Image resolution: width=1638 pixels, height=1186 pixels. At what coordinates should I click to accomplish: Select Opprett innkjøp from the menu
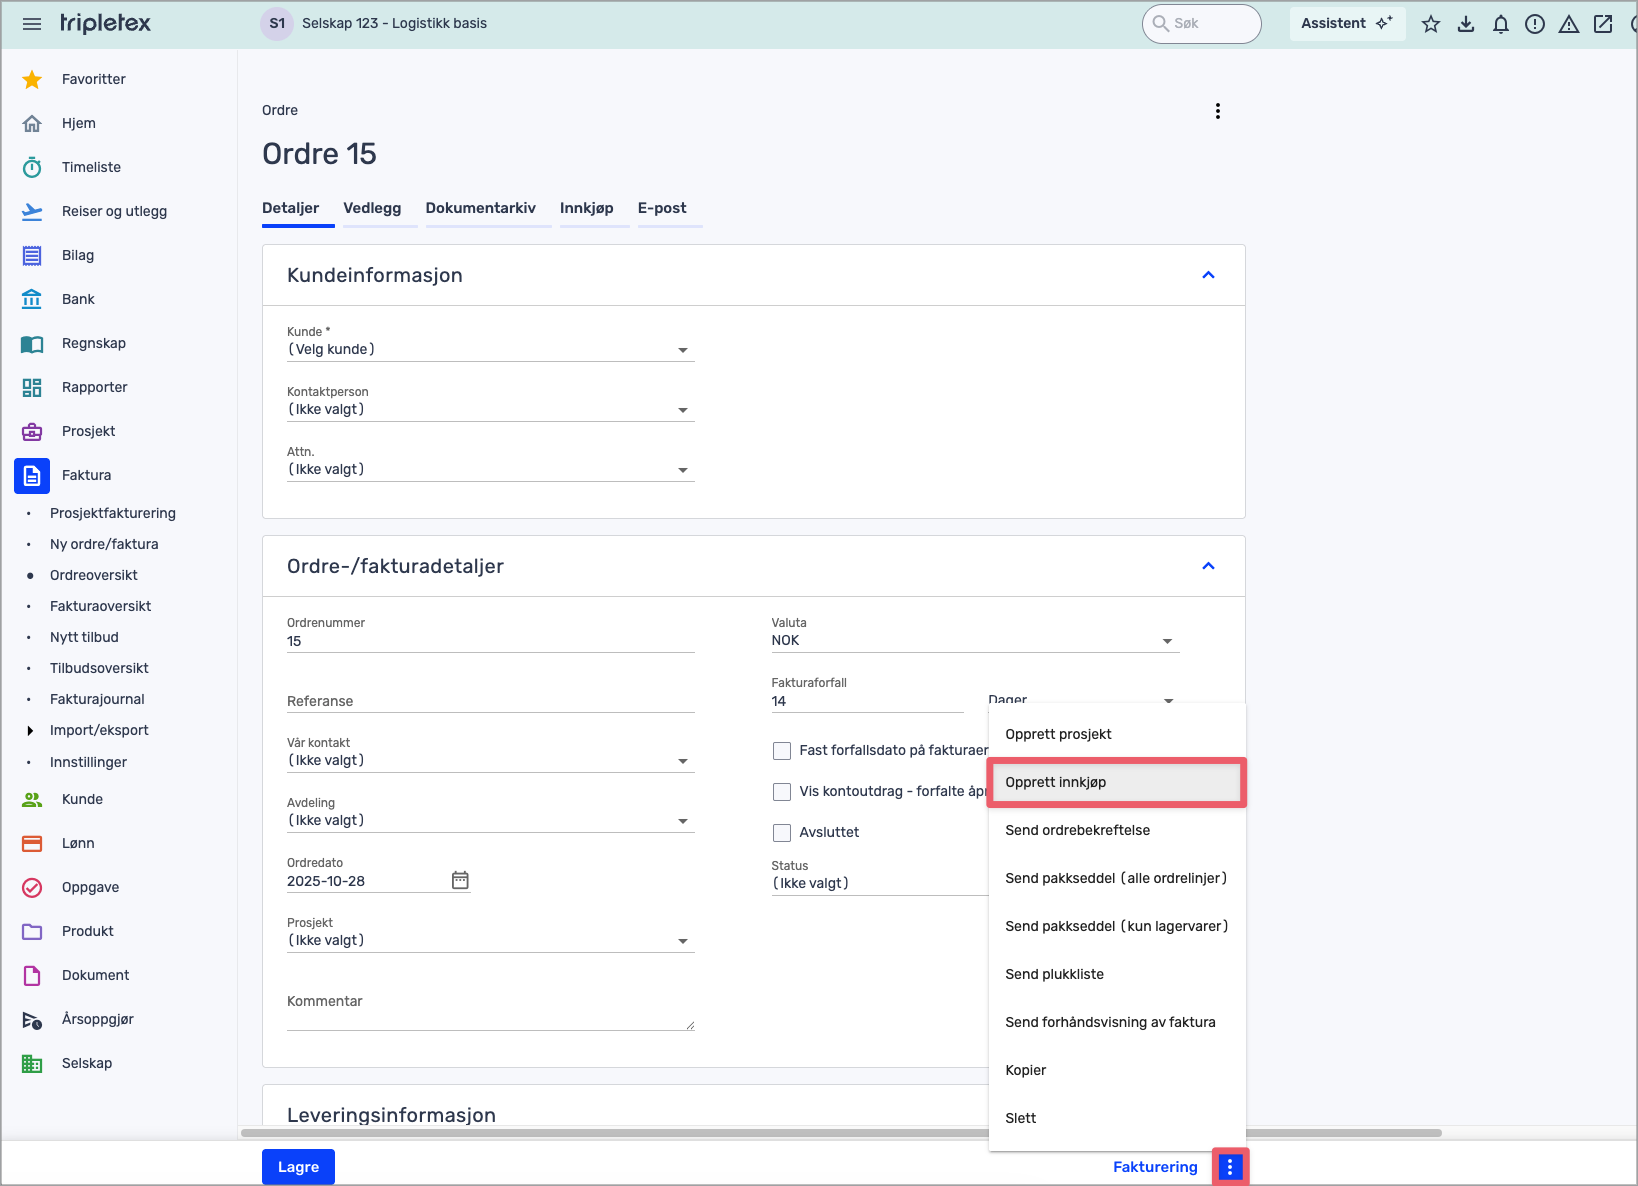click(x=1115, y=782)
